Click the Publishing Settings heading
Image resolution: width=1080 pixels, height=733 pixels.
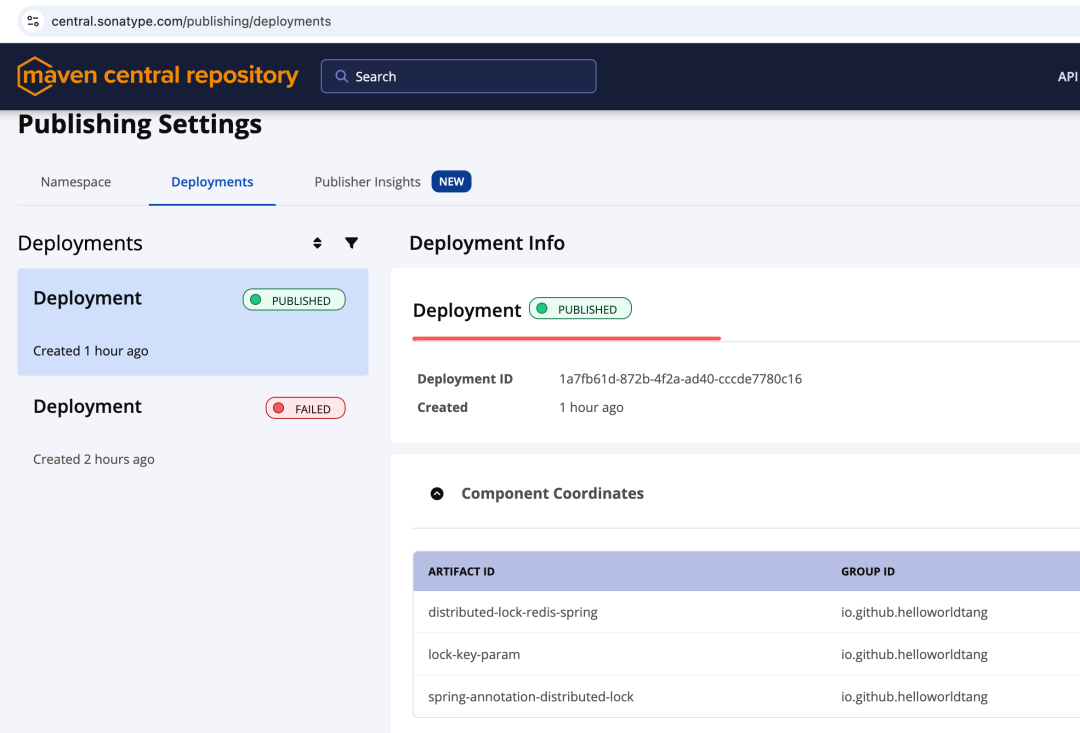pyautogui.click(x=140, y=125)
